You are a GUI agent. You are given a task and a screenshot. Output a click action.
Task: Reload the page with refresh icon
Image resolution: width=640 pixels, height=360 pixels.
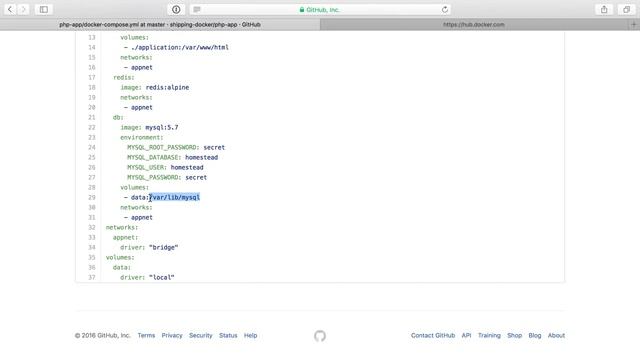[x=444, y=9]
